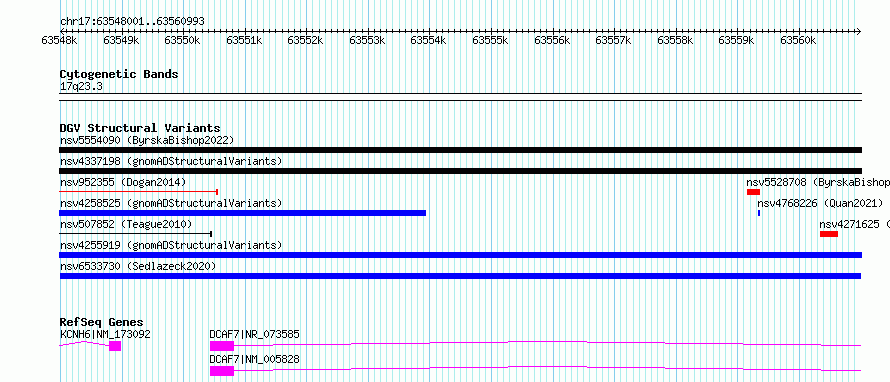Click the black bar under nsv5554090

click(460, 150)
